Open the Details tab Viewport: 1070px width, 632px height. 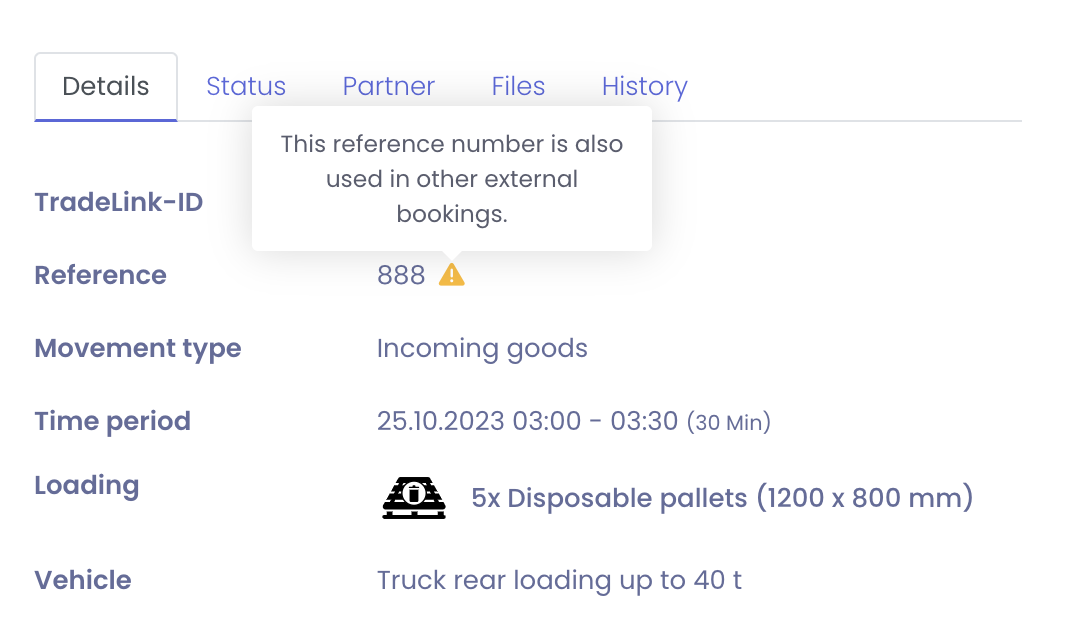106,87
